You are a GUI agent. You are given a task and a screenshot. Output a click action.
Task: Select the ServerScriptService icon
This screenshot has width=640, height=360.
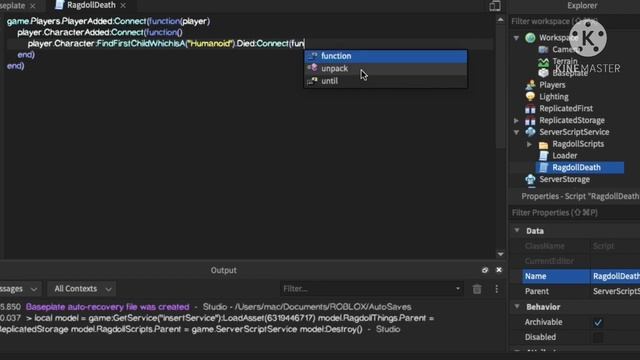tap(530, 132)
